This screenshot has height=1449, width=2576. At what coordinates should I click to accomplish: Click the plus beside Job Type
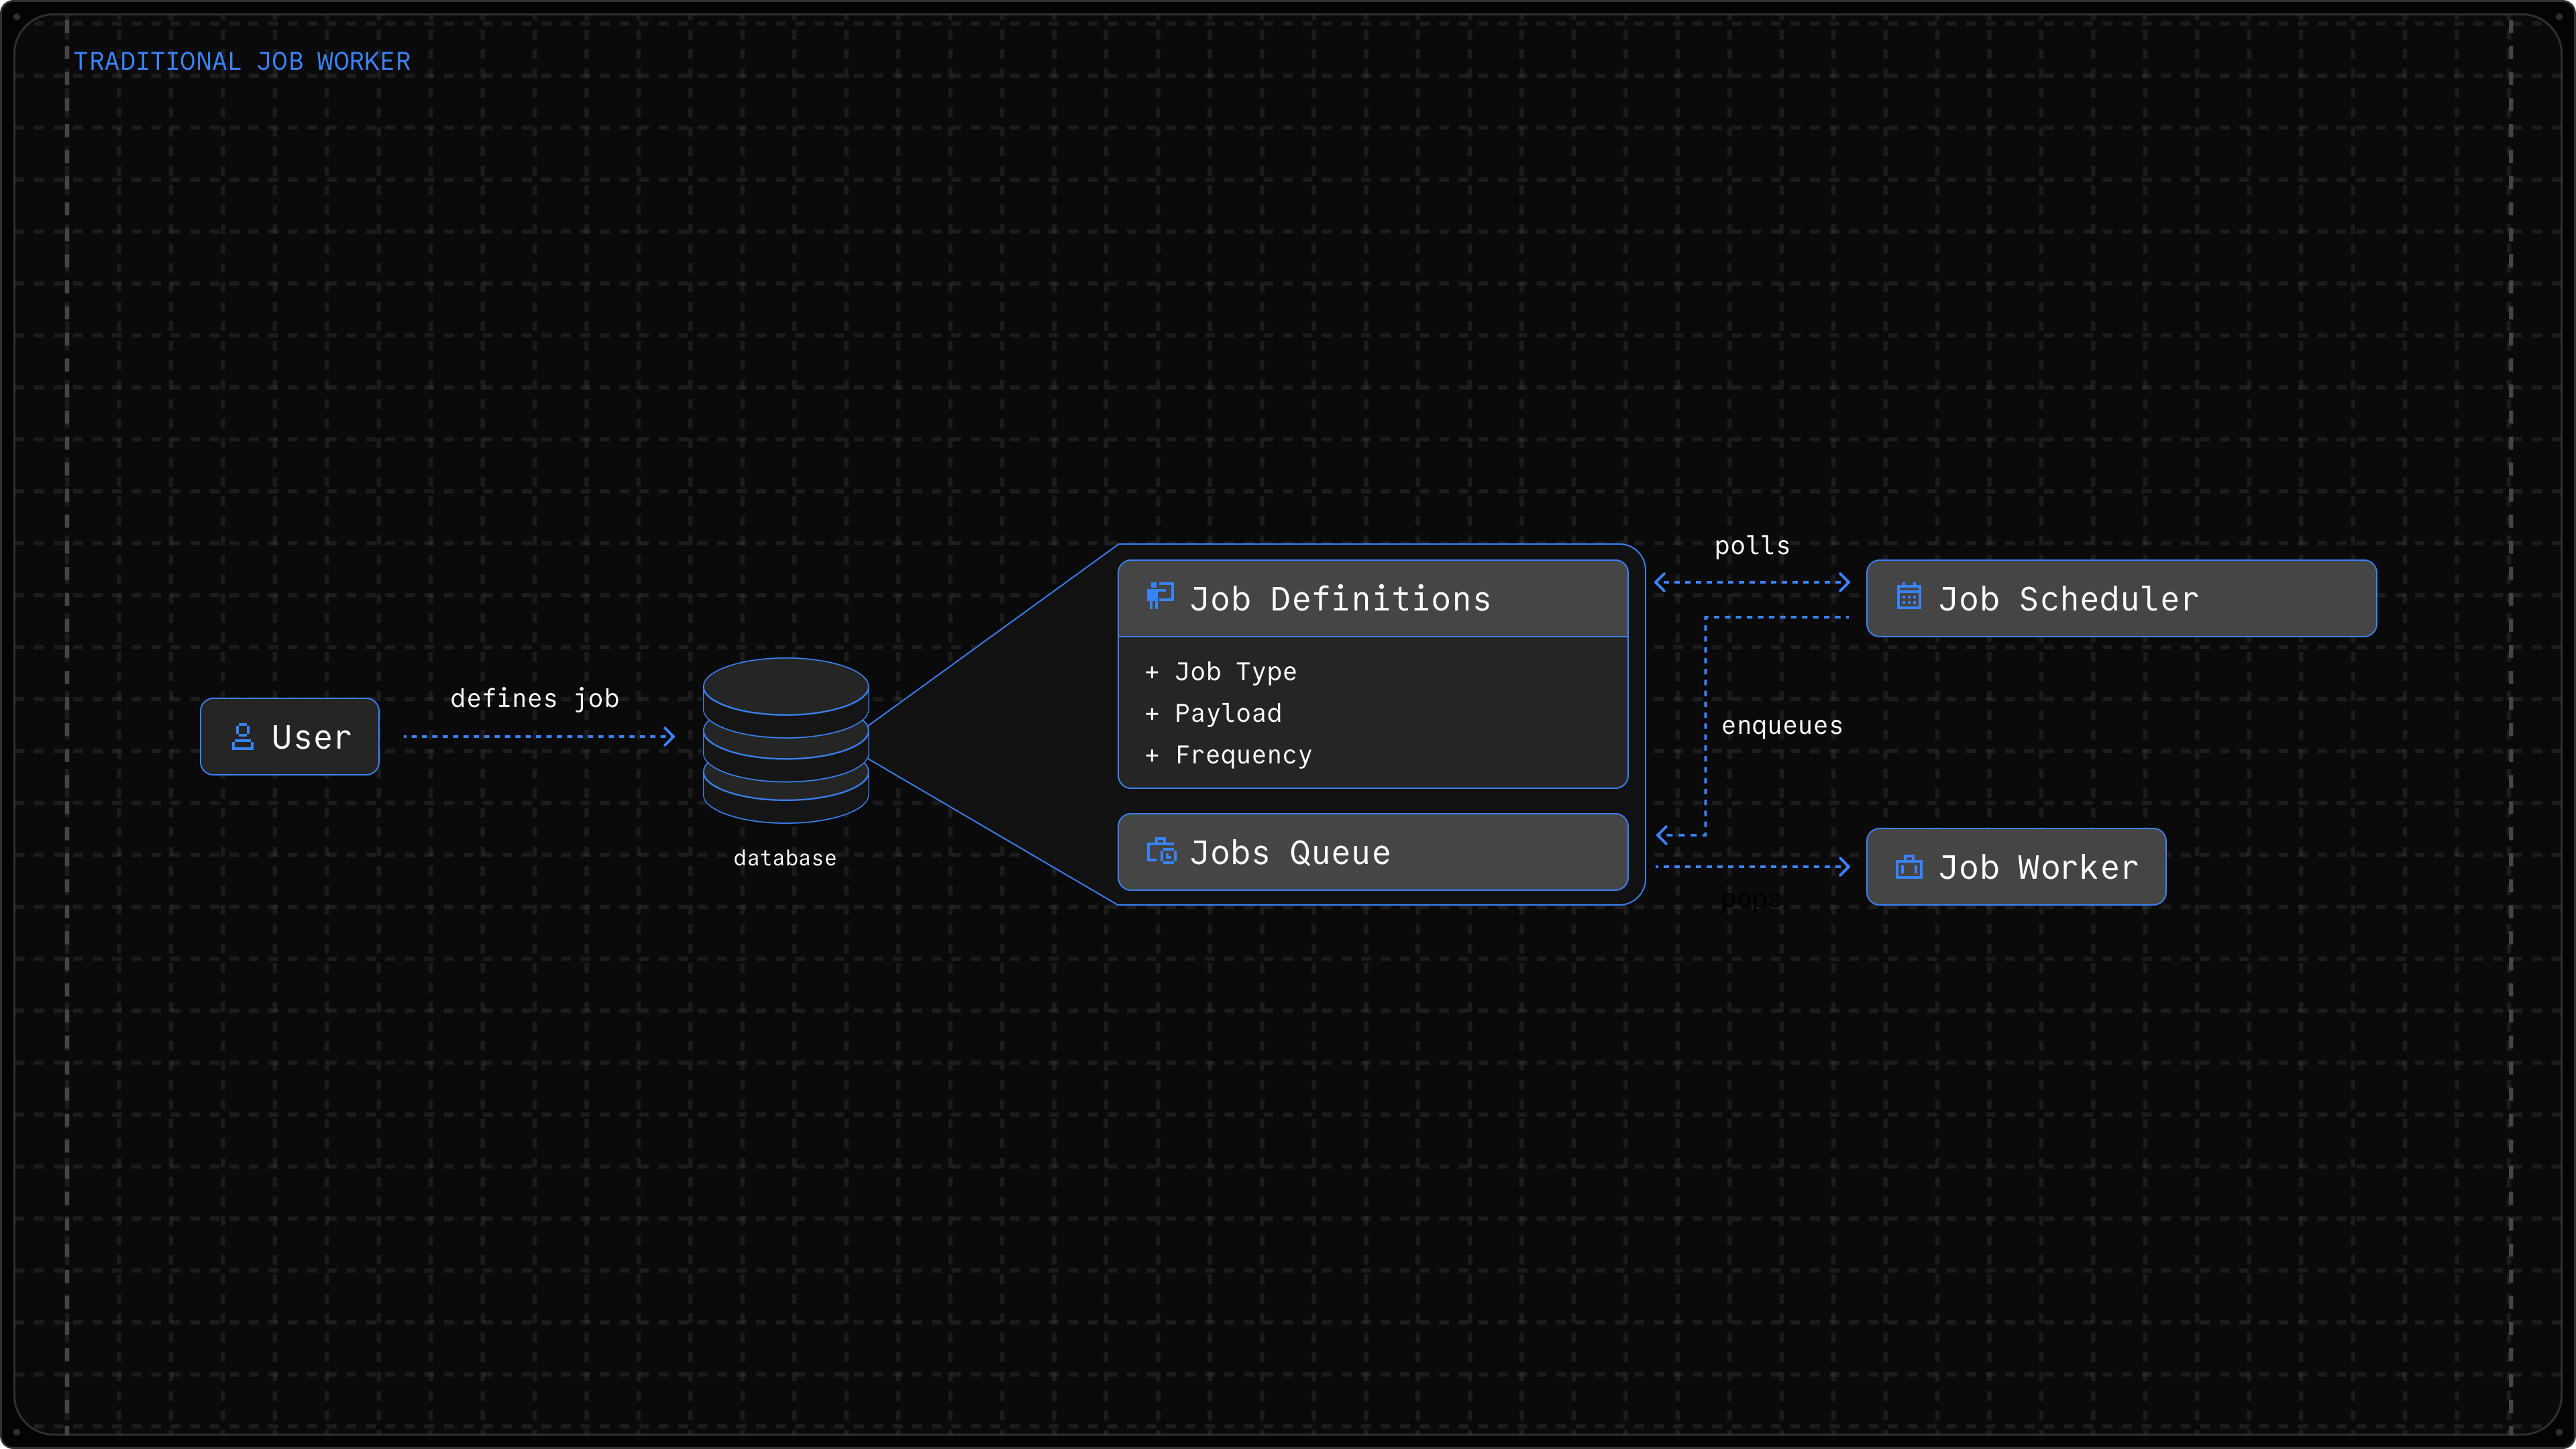coord(1152,672)
